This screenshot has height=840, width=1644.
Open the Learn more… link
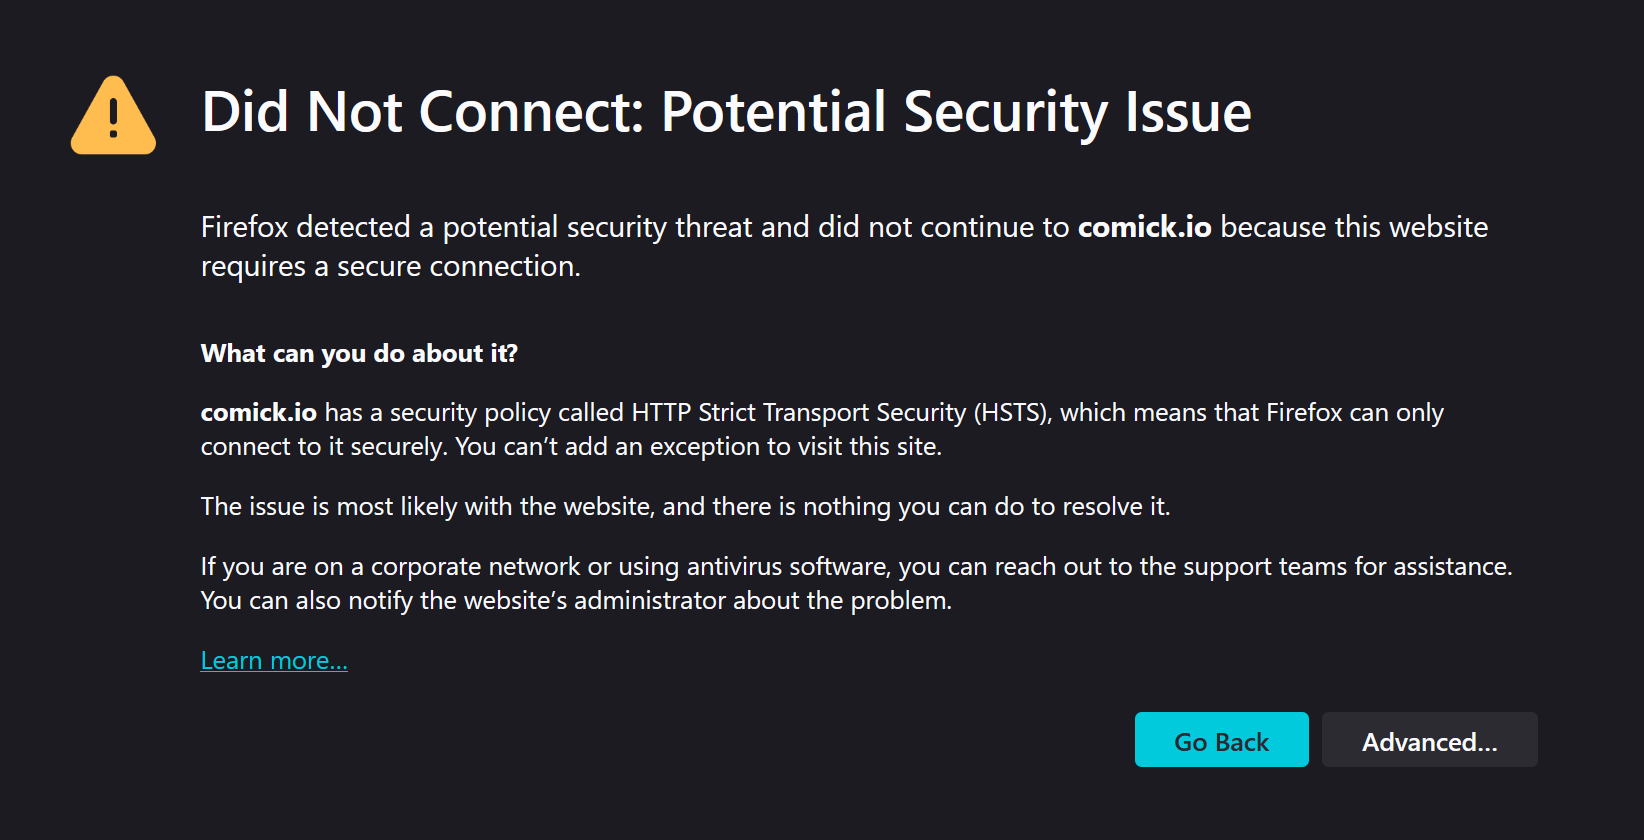click(x=274, y=661)
